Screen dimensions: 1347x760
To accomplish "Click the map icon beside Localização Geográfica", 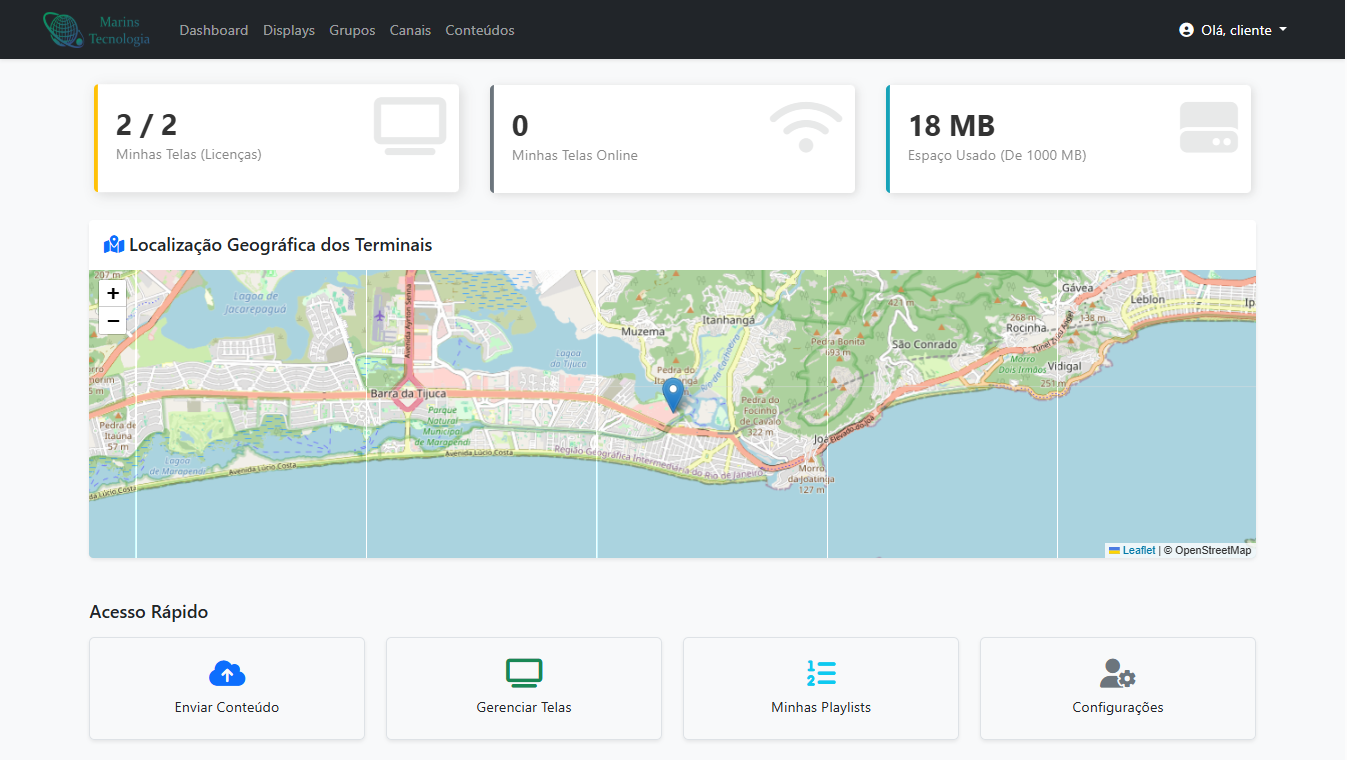I will click(x=114, y=245).
